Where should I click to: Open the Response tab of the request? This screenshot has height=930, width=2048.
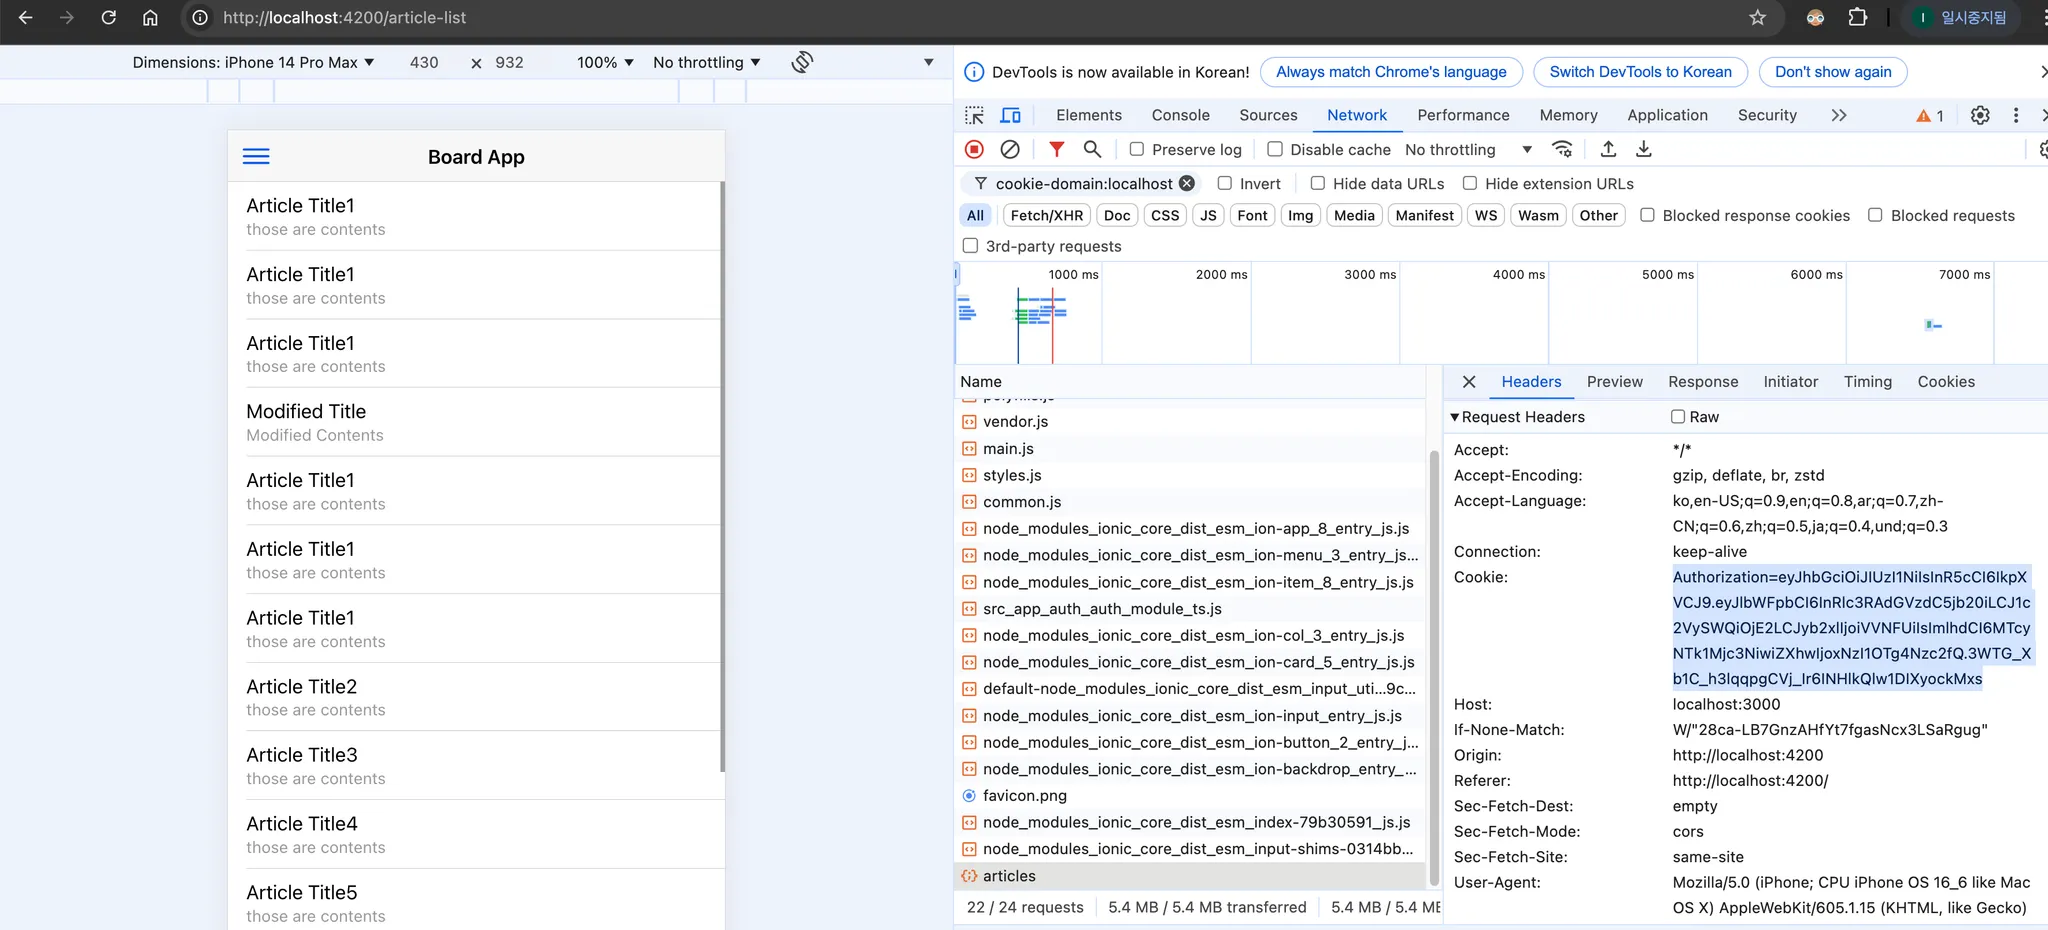[1702, 381]
